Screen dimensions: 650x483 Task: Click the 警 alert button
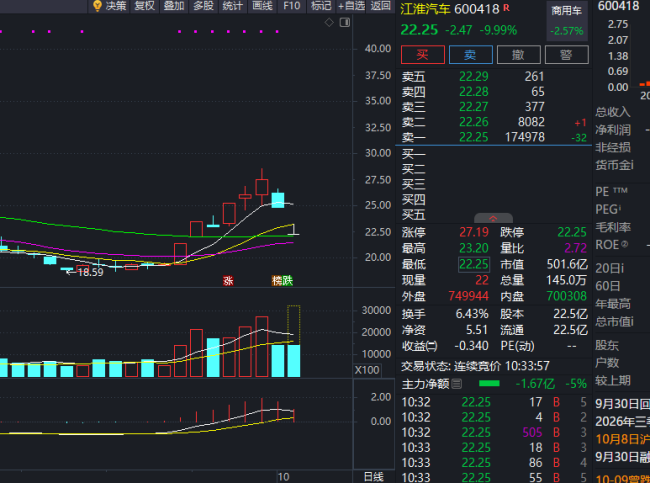coord(566,54)
